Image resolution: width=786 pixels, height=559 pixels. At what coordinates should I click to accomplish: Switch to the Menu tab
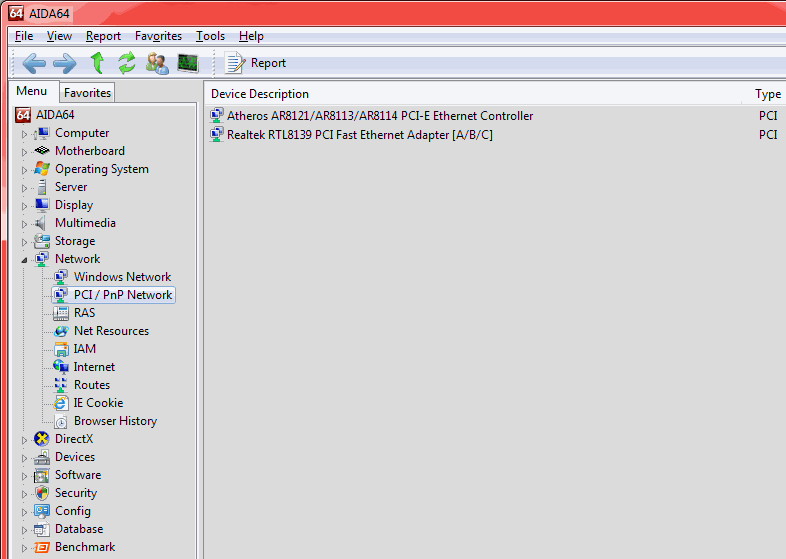click(x=32, y=91)
